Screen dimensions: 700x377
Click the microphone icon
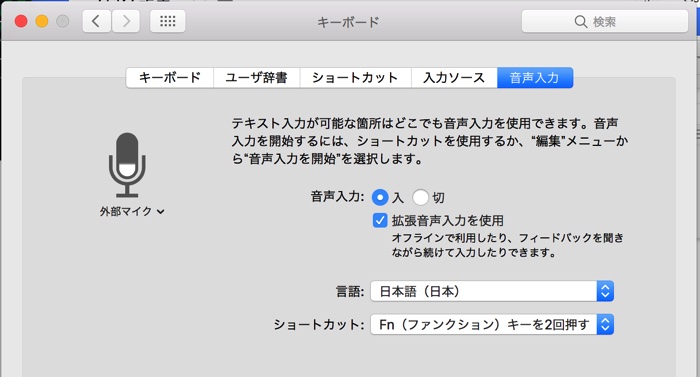click(x=127, y=165)
